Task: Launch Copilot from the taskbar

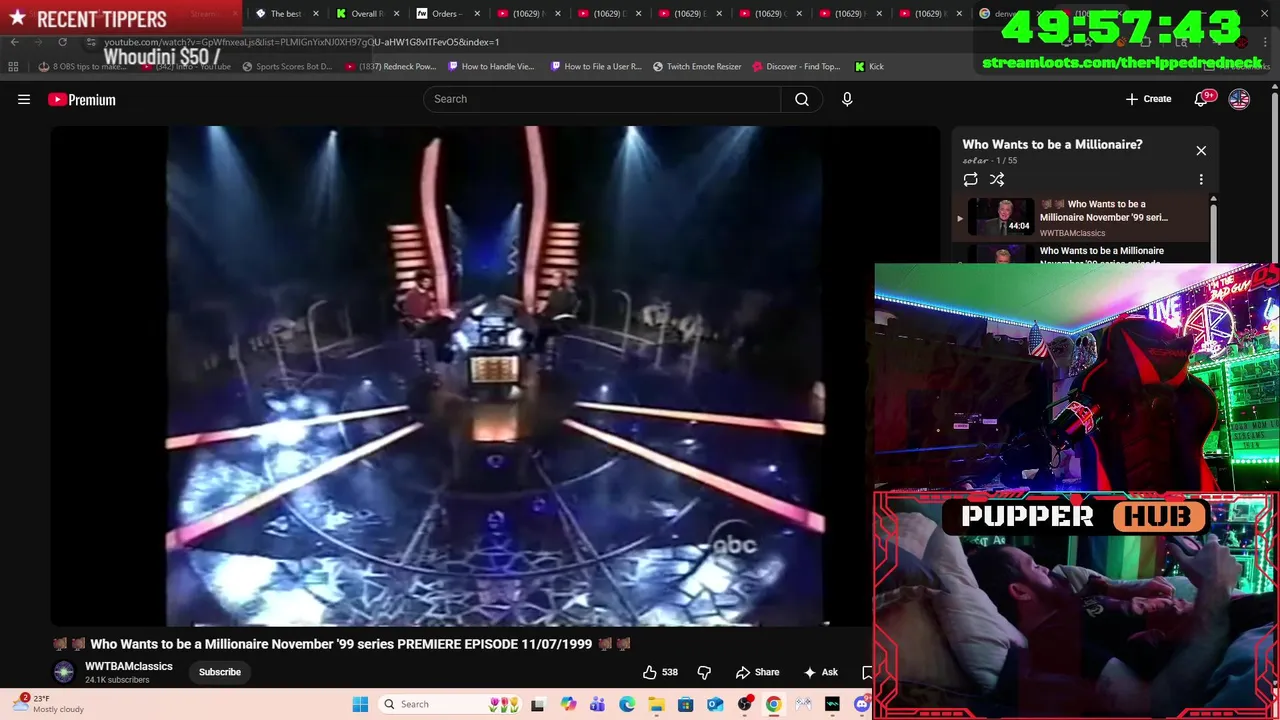Action: (569, 704)
